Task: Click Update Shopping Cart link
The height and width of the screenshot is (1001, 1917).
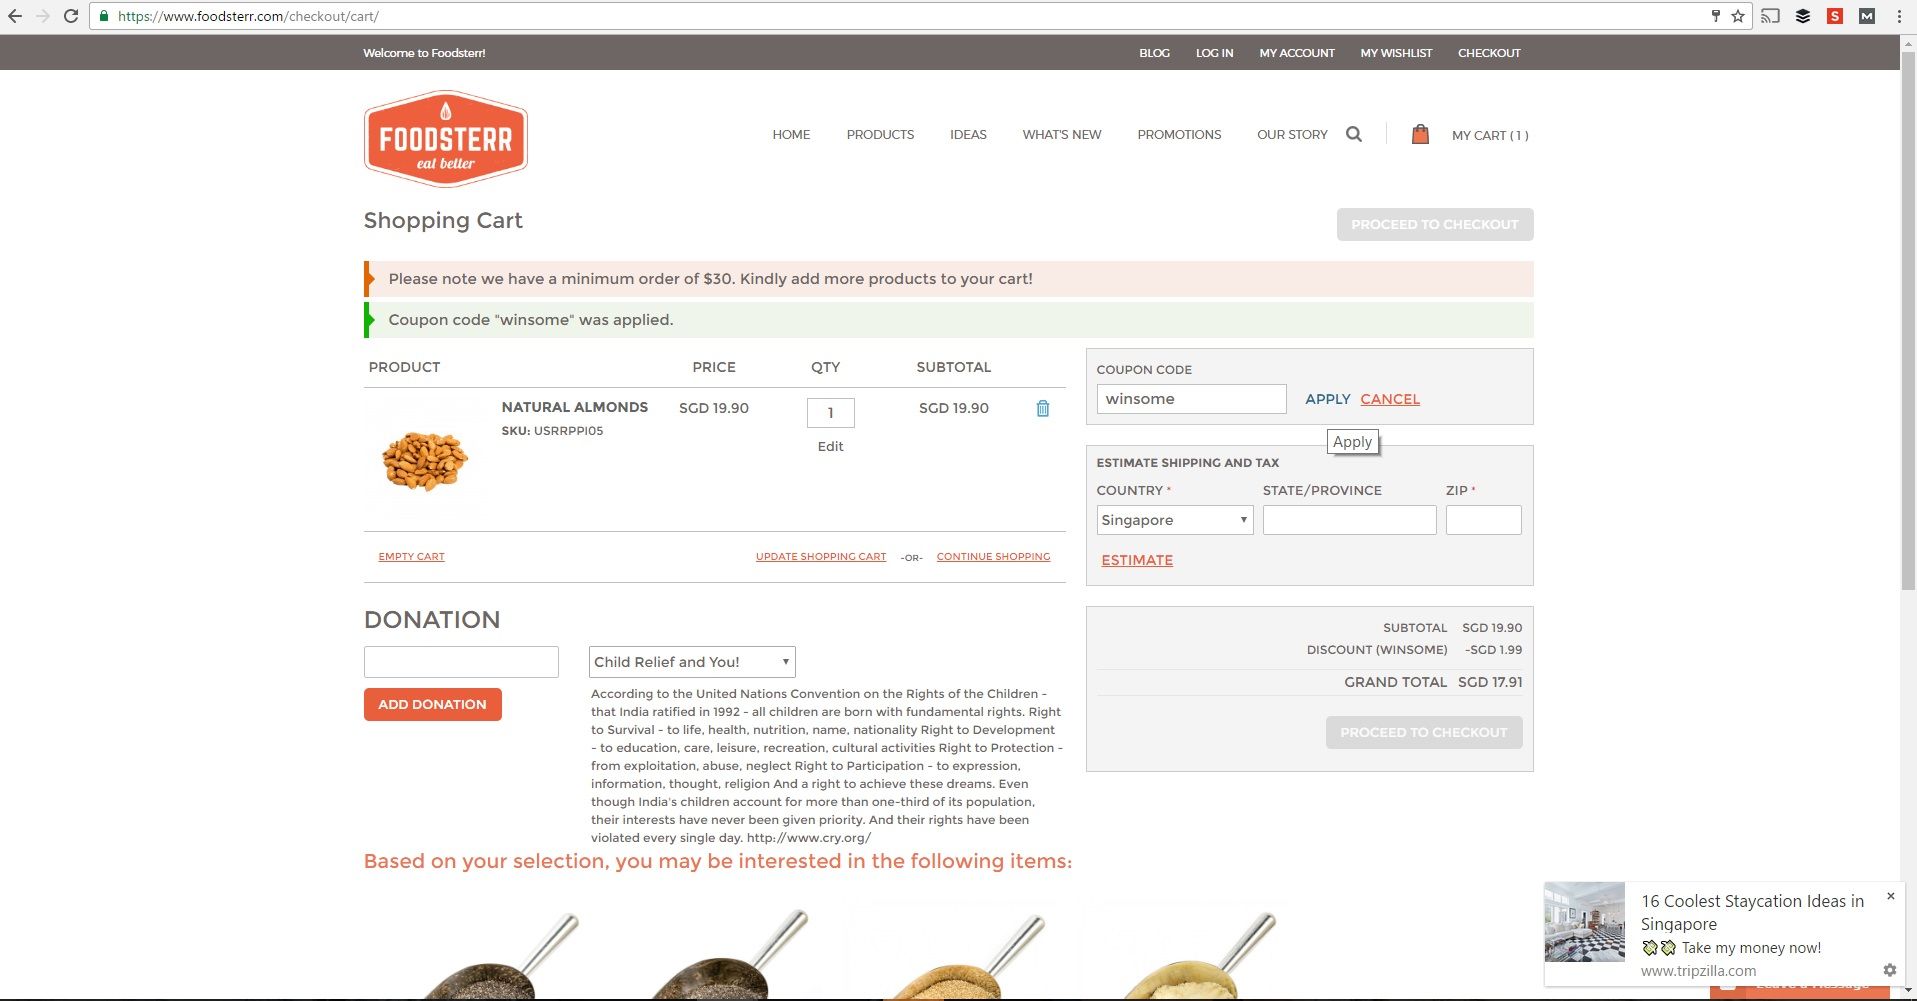Action: 821,557
